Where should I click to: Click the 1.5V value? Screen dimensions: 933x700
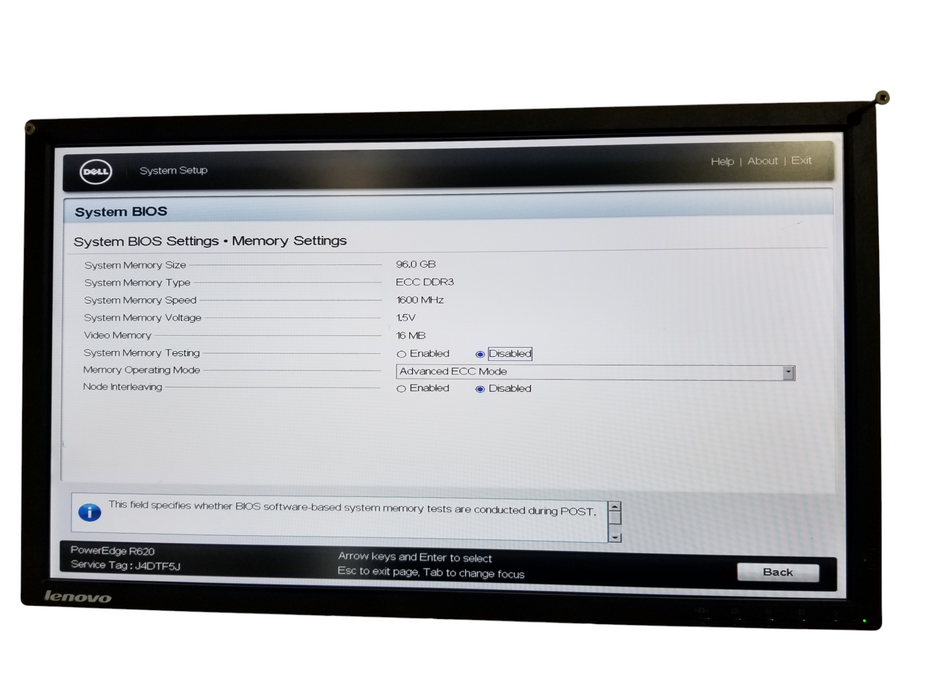point(406,318)
